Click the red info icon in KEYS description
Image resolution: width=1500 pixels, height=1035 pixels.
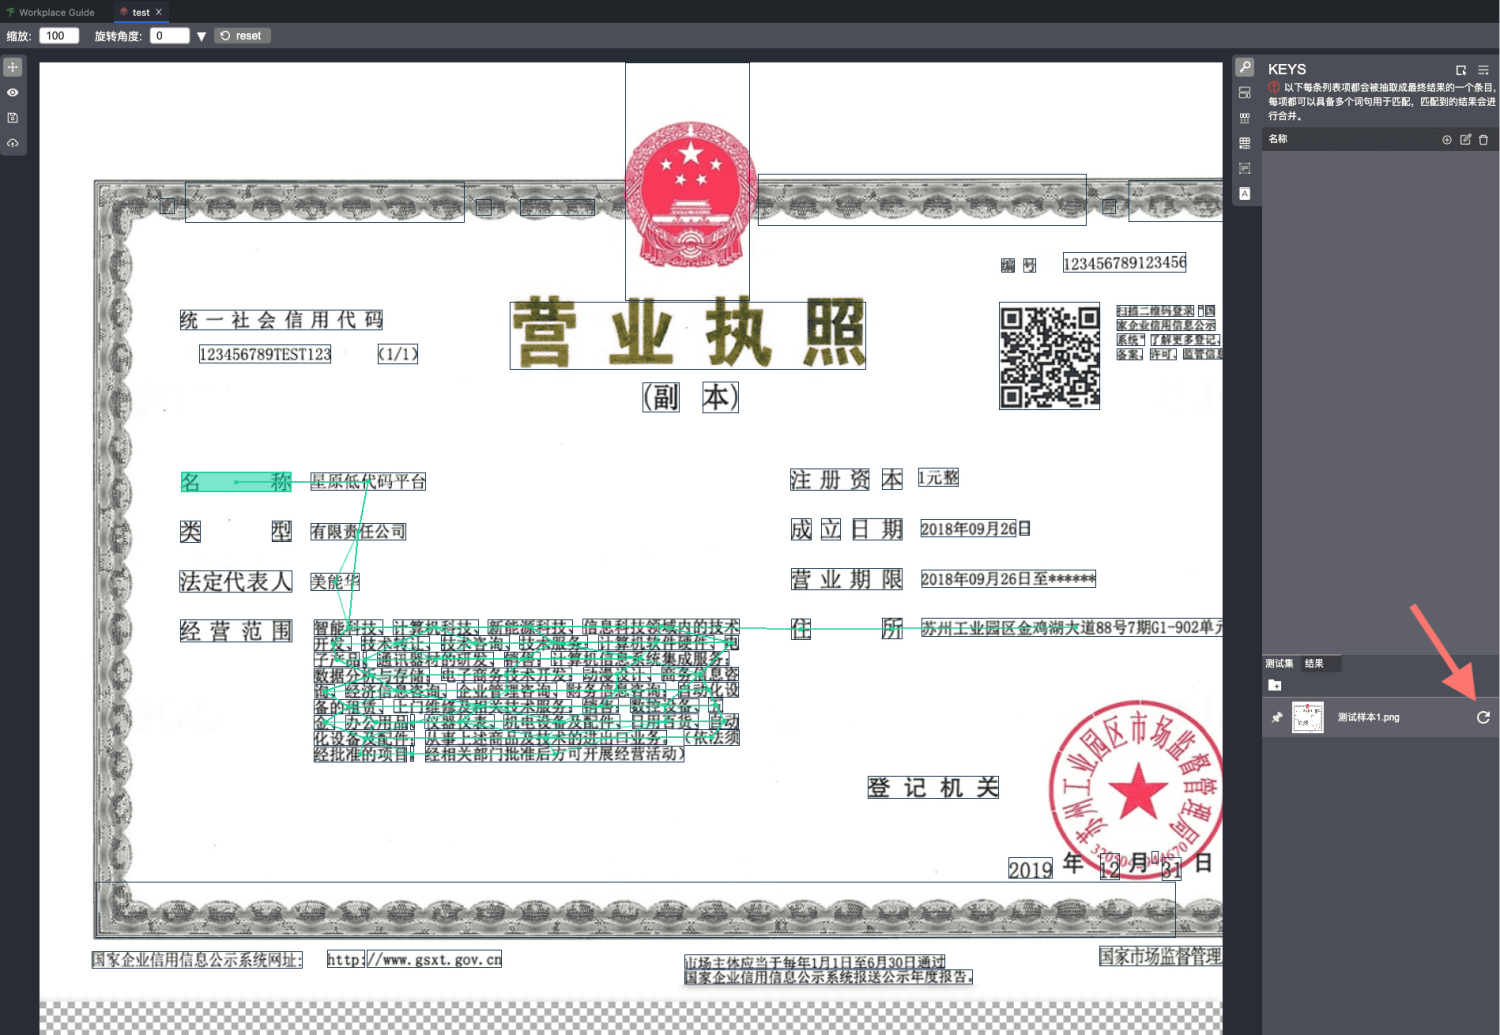coord(1274,88)
